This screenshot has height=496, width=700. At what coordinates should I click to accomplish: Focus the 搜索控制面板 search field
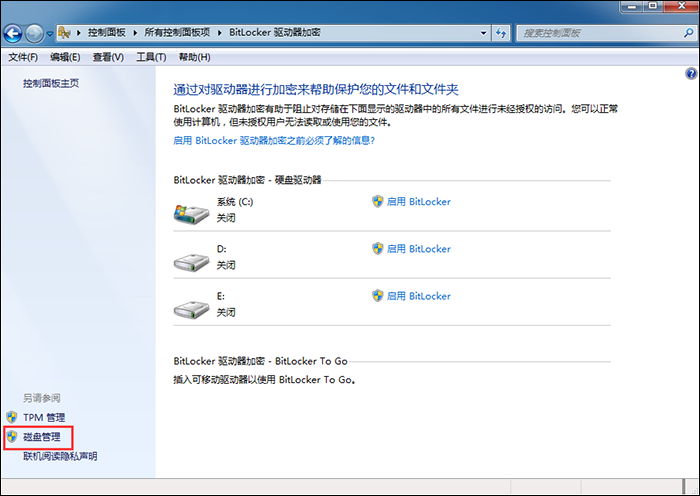(599, 33)
